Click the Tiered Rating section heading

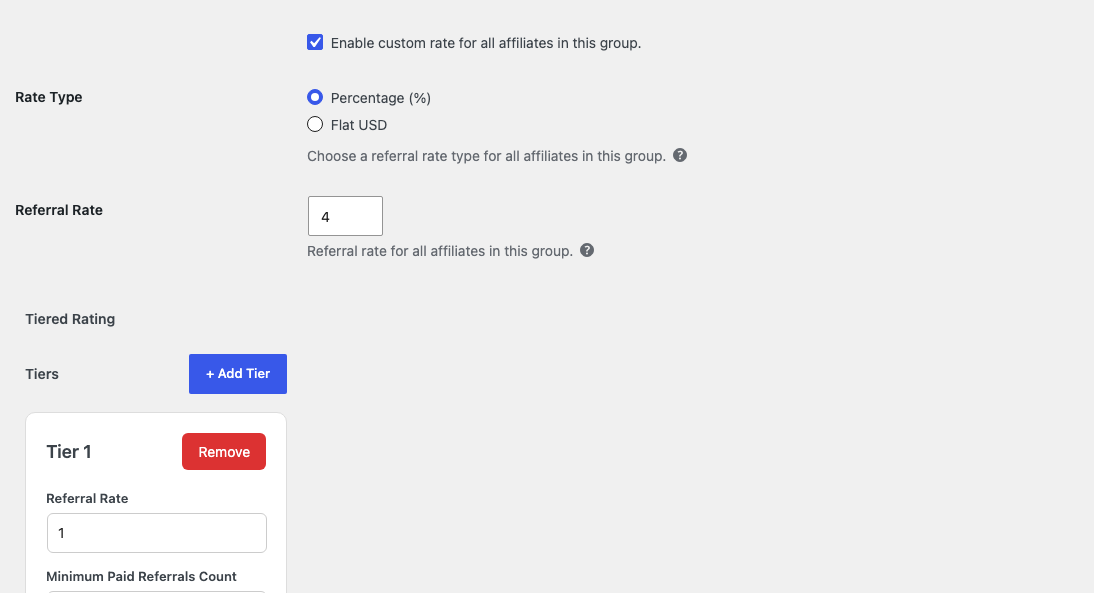point(70,319)
